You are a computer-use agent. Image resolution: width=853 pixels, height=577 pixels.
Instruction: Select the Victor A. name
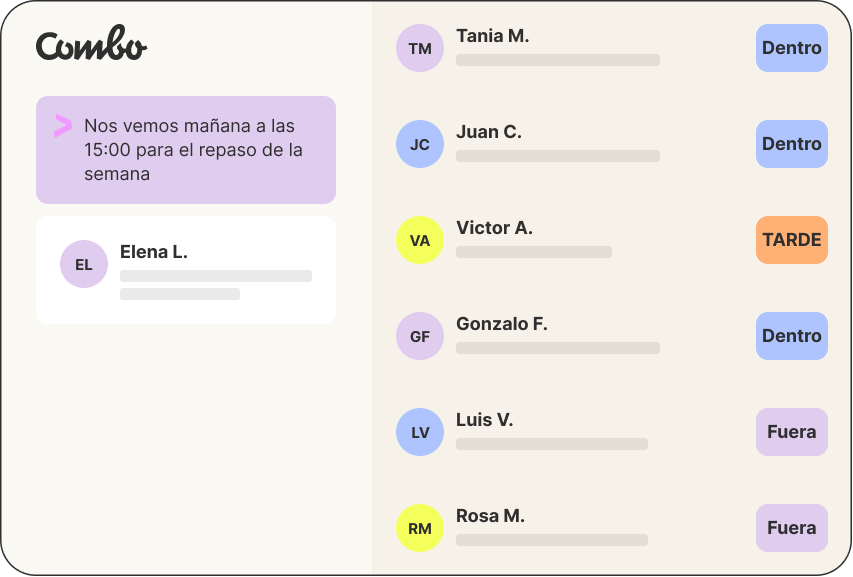click(494, 228)
